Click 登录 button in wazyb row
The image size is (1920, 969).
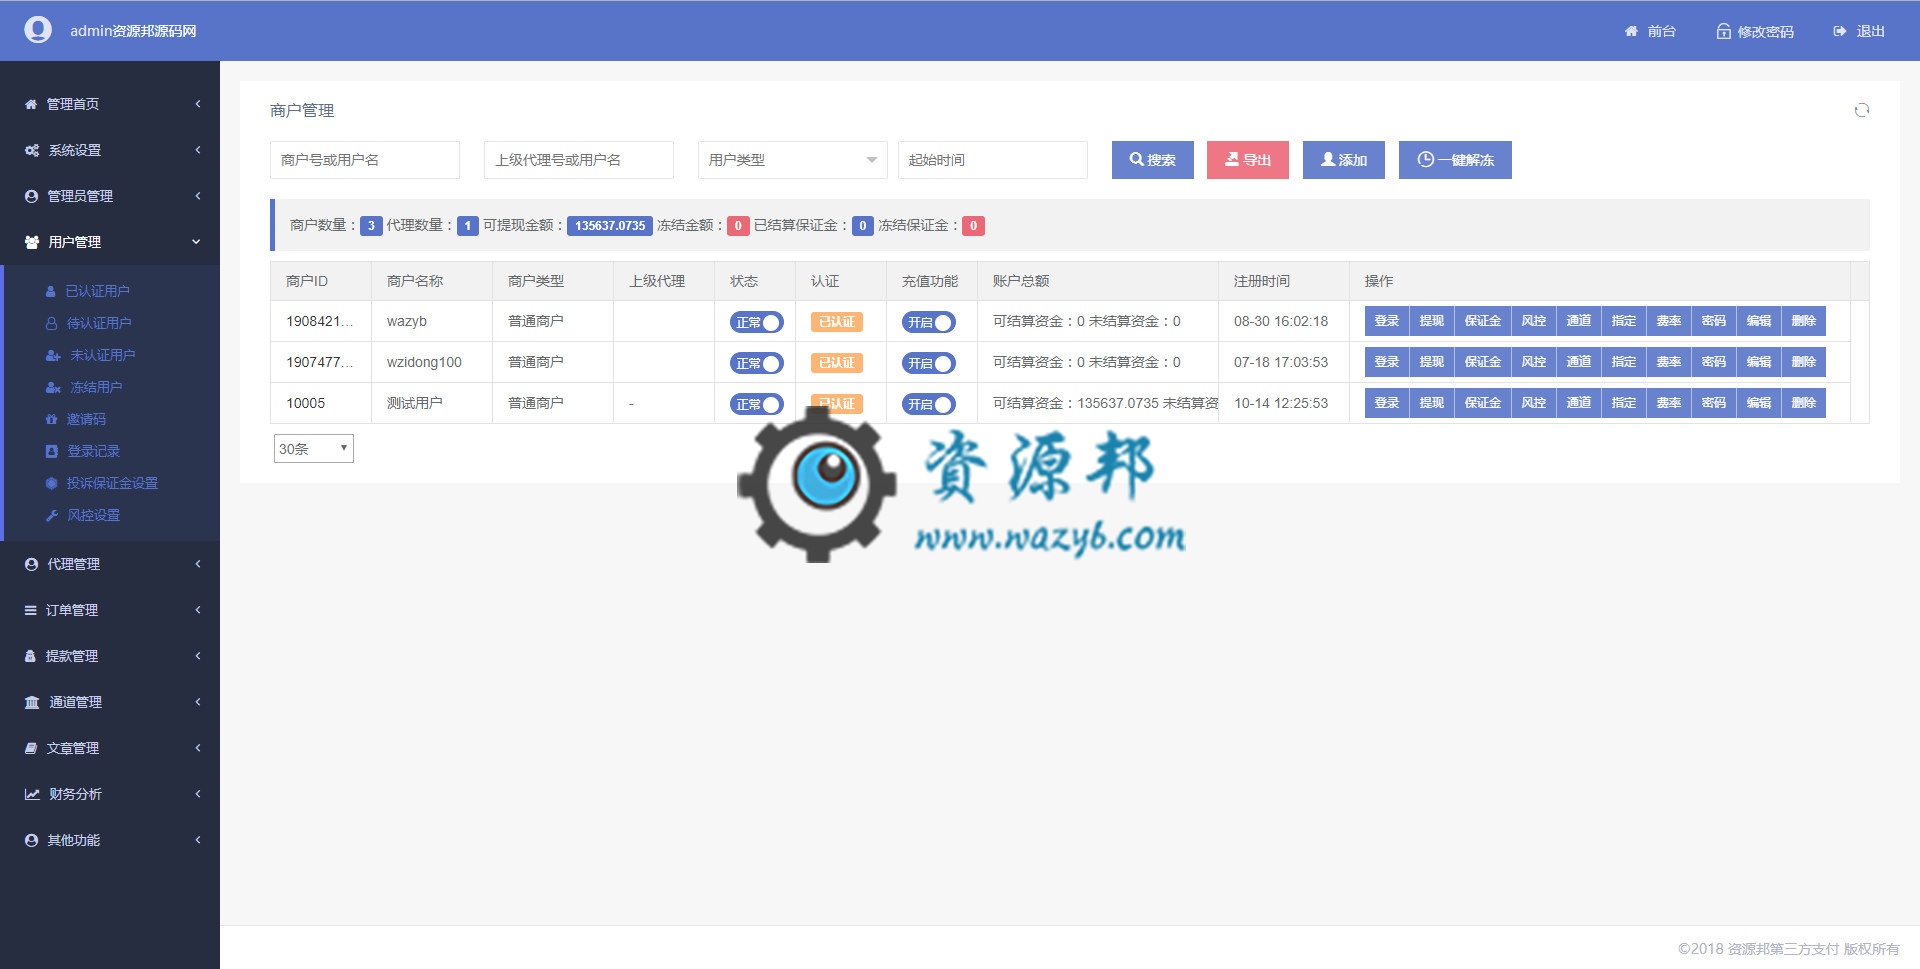coord(1387,321)
